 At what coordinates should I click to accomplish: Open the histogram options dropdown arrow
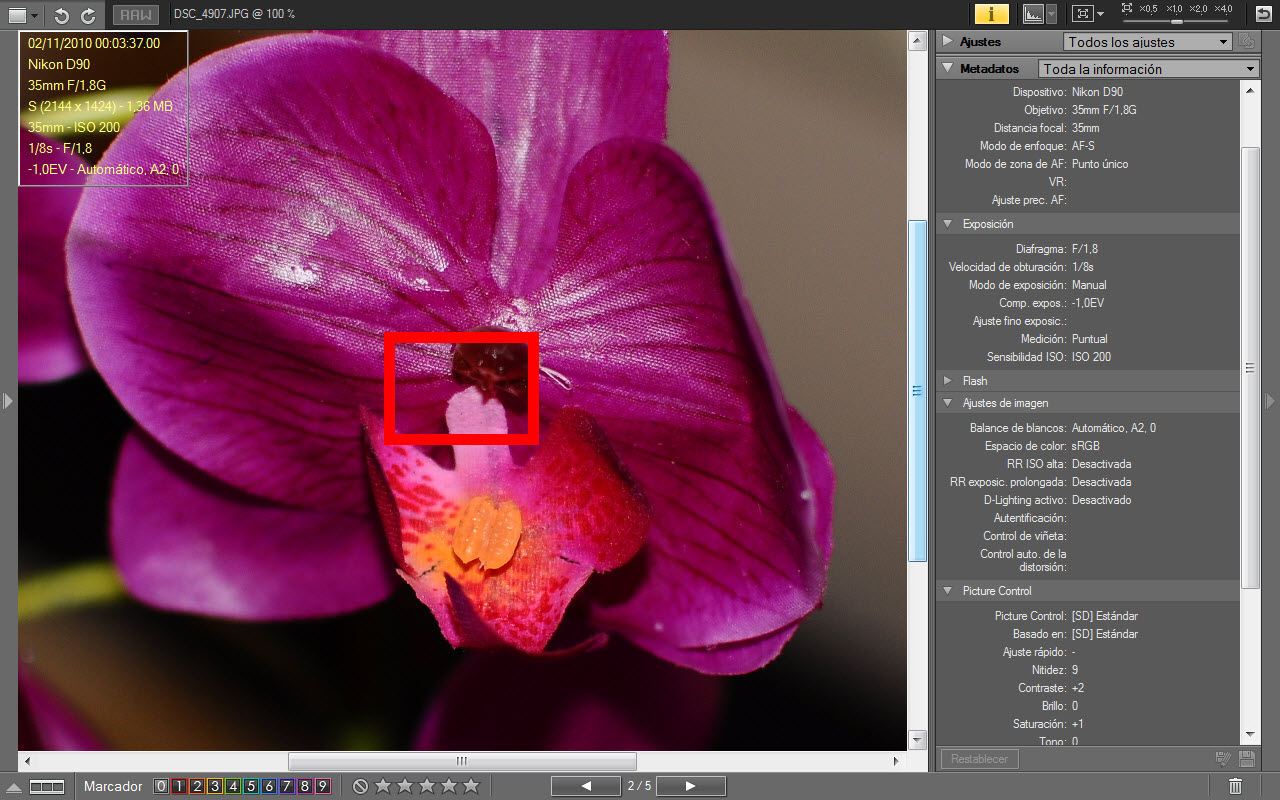1051,15
